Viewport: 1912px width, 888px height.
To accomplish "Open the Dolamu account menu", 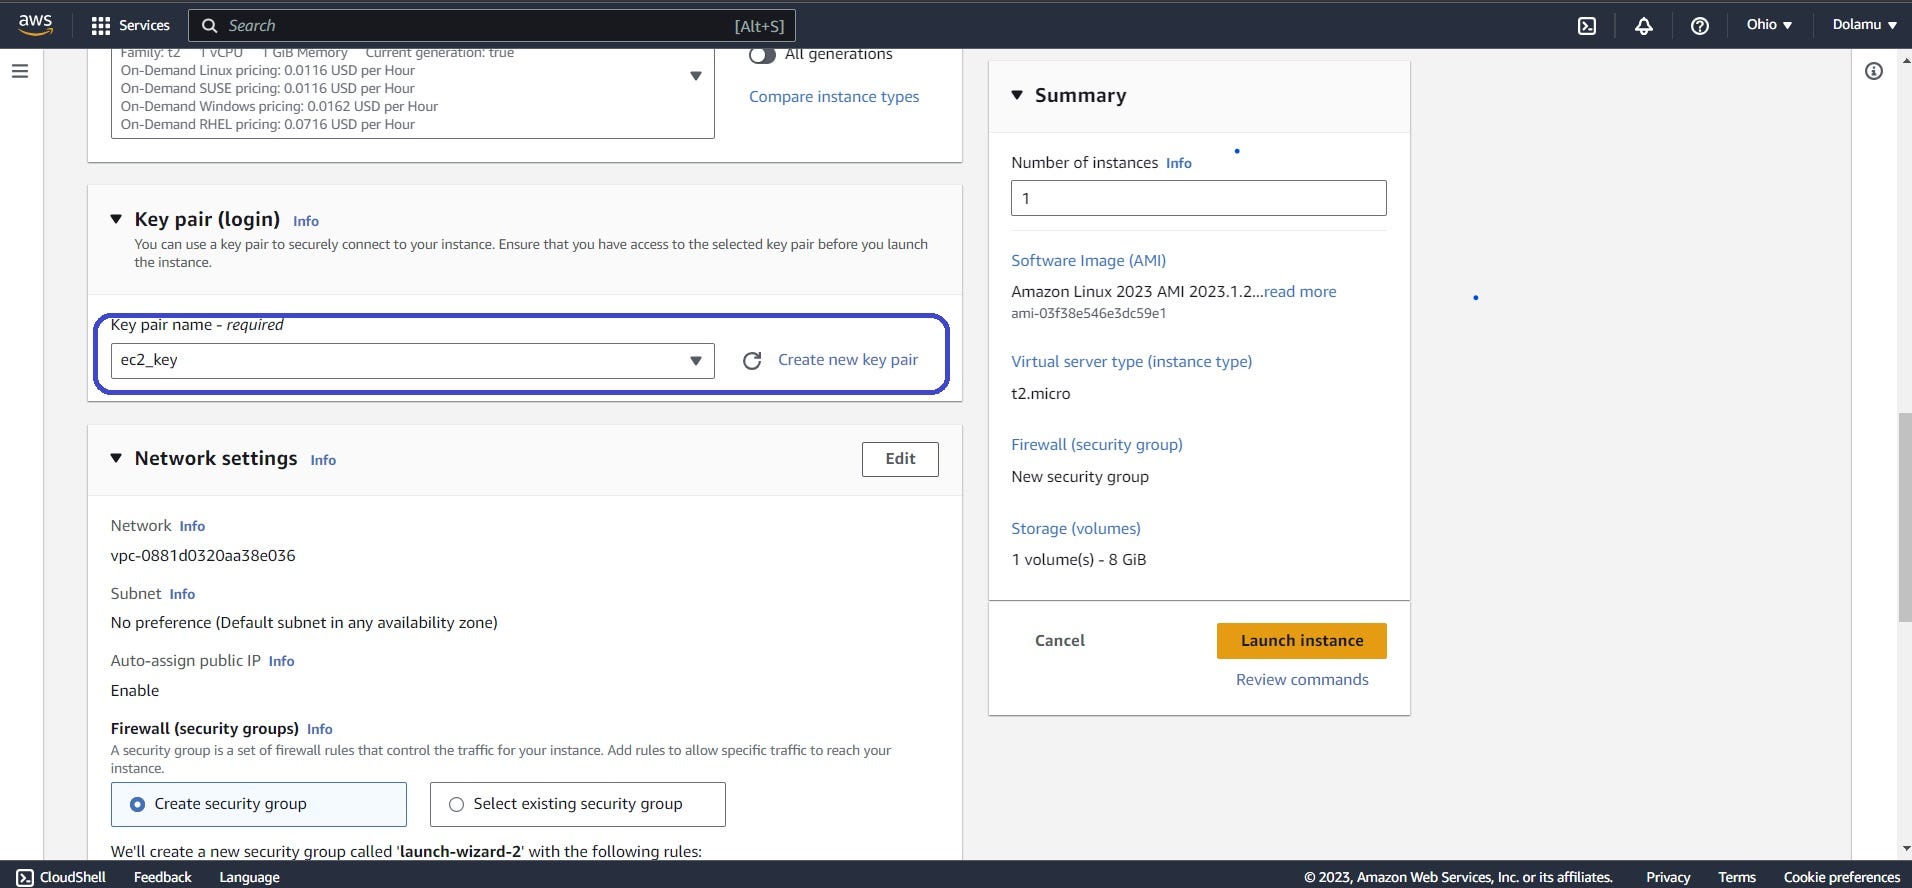I will (x=1864, y=25).
